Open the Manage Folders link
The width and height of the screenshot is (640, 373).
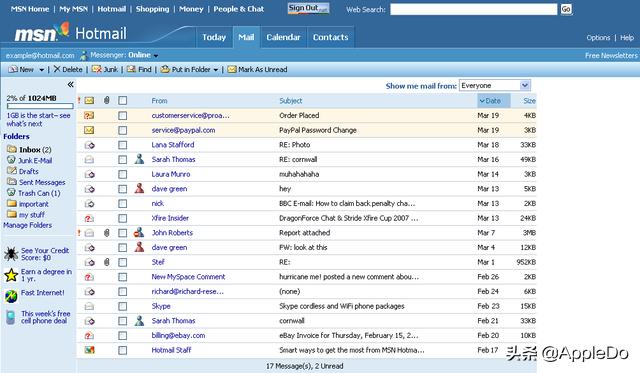point(27,225)
